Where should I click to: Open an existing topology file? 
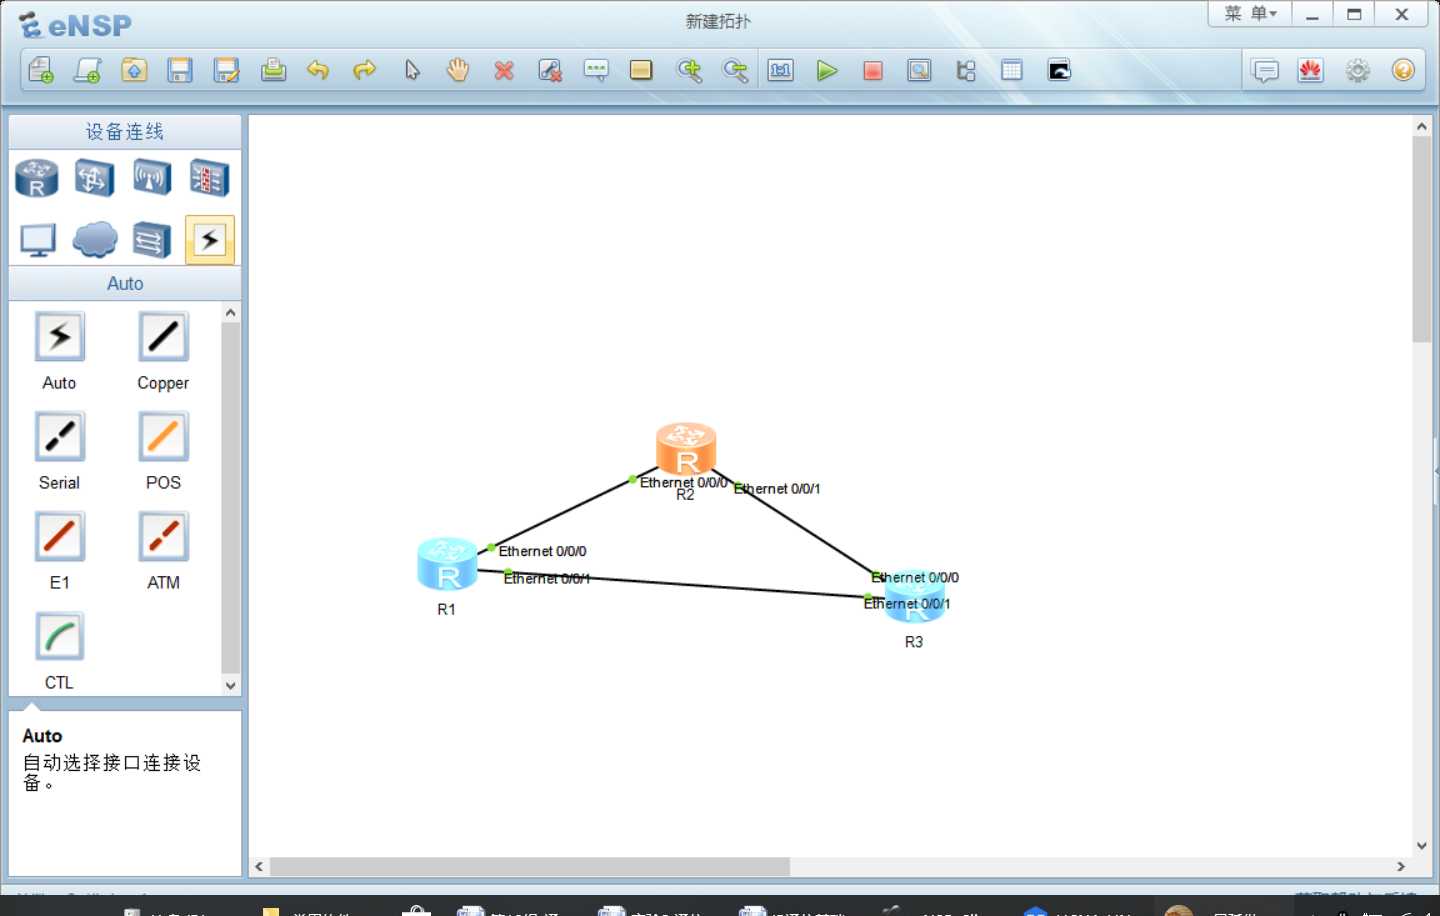click(x=134, y=70)
